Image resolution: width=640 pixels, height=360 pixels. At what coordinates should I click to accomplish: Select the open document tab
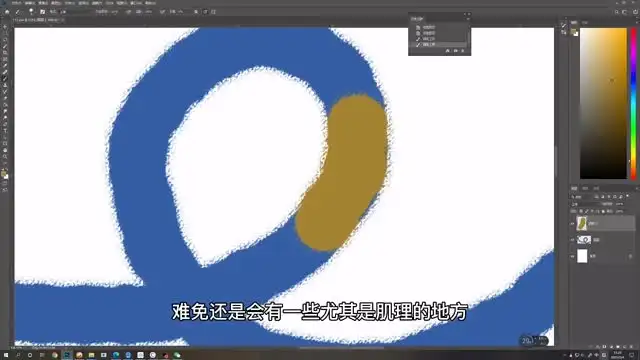[x=39, y=20]
